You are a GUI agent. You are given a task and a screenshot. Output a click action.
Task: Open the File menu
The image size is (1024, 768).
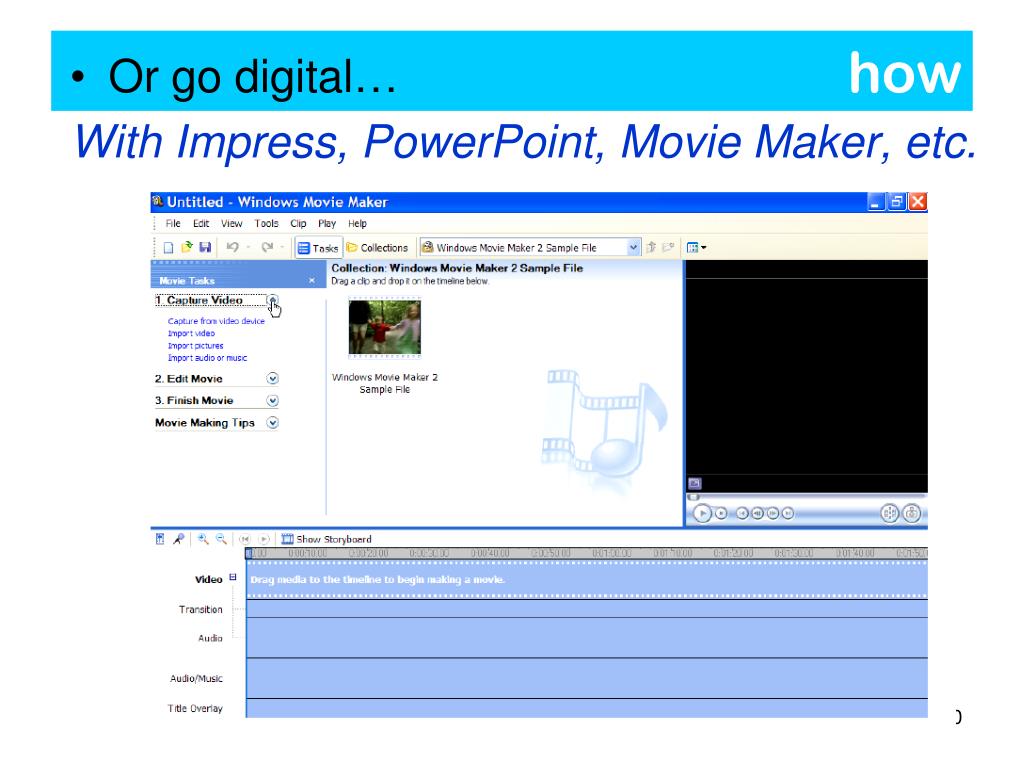tap(173, 223)
